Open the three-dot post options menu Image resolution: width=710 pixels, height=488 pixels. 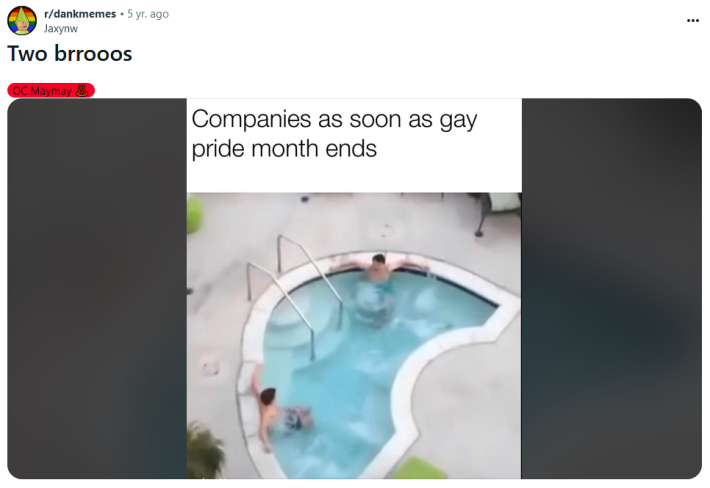point(692,20)
